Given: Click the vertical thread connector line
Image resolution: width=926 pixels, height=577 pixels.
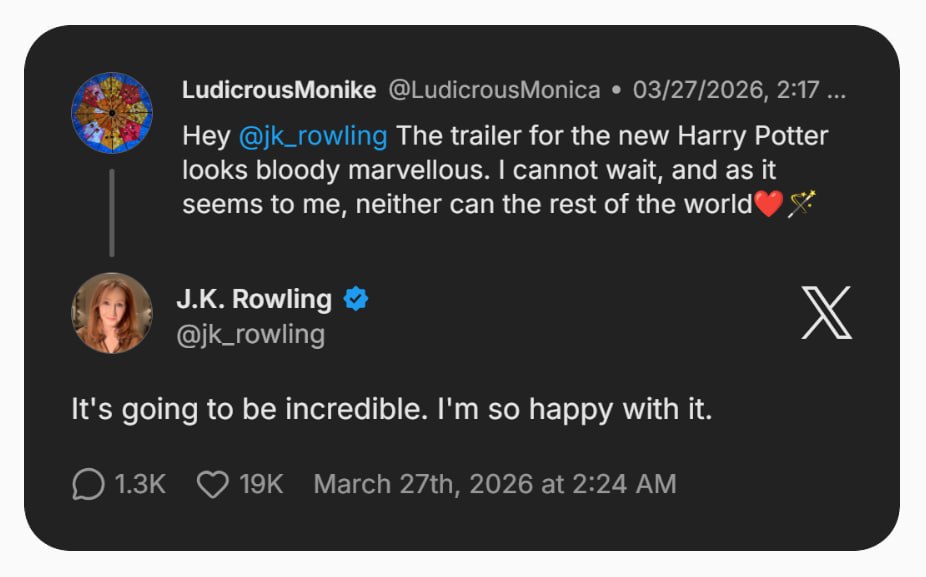Looking at the screenshot, I should click(112, 213).
